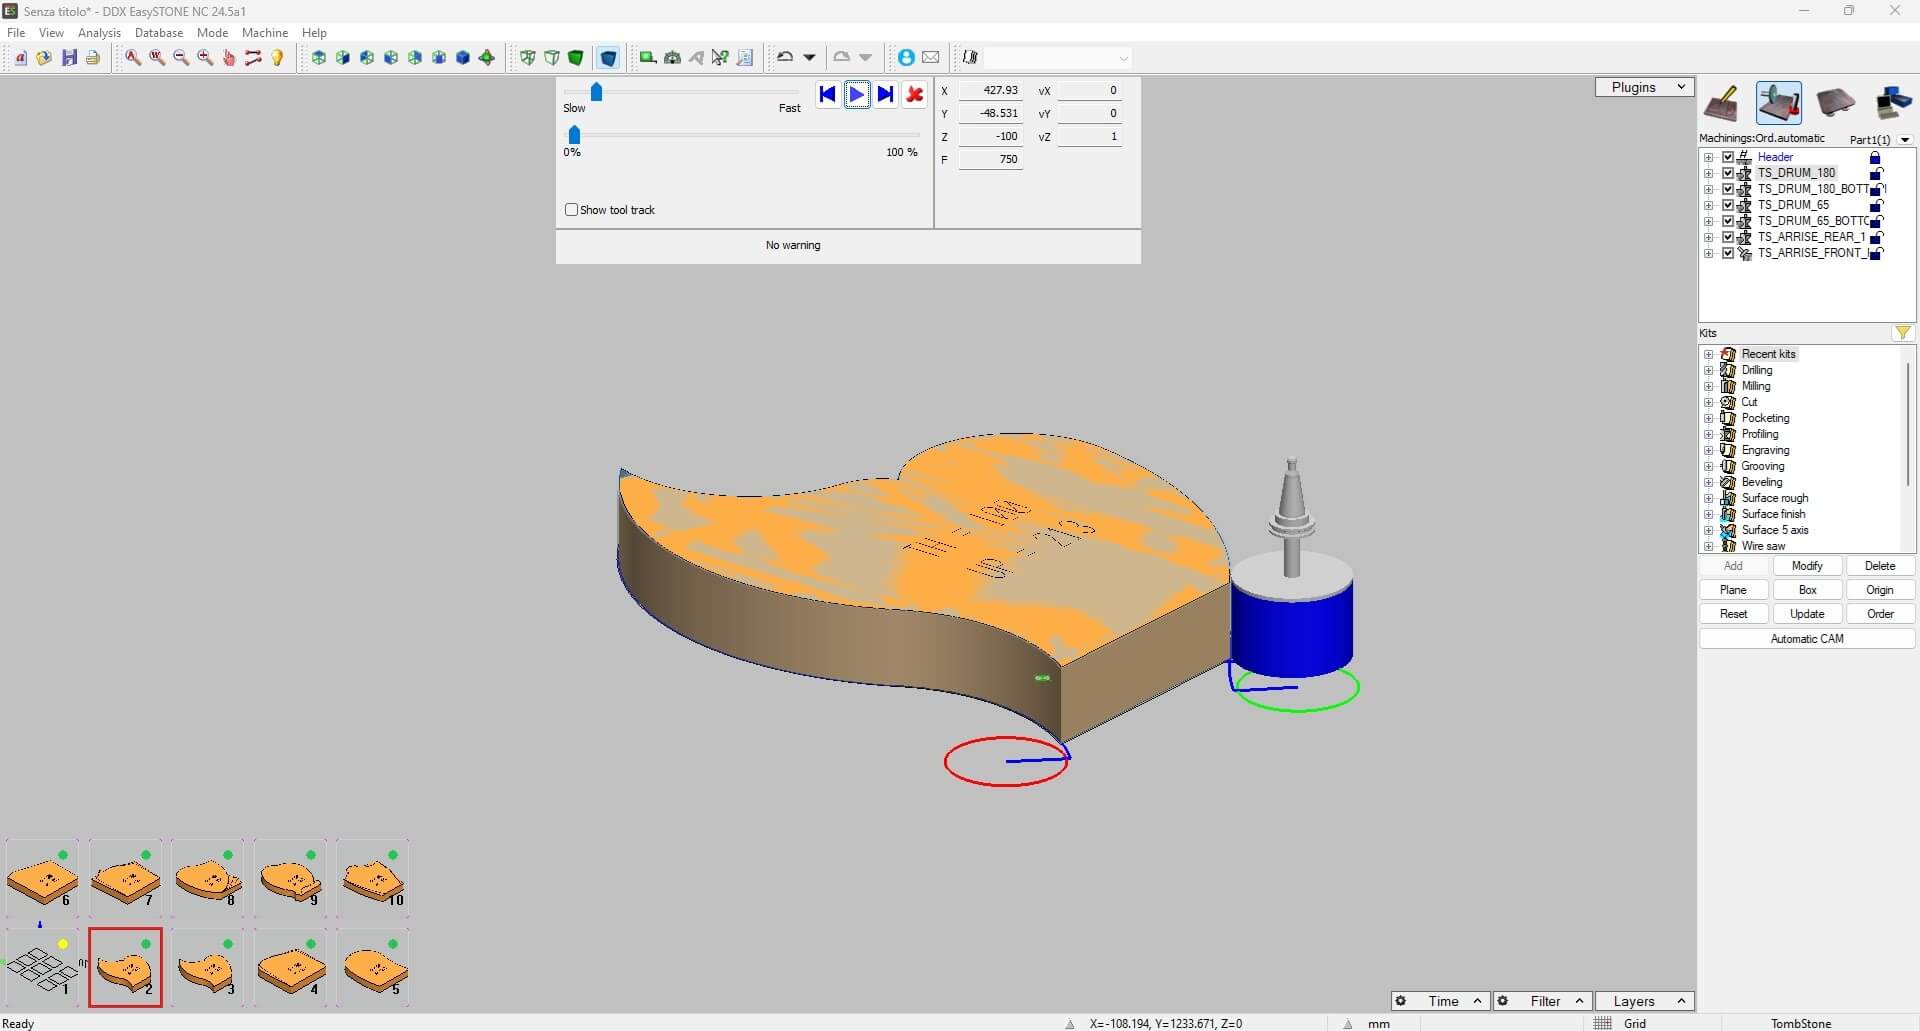Open the File menu
This screenshot has width=1920, height=1031.
coord(16,33)
